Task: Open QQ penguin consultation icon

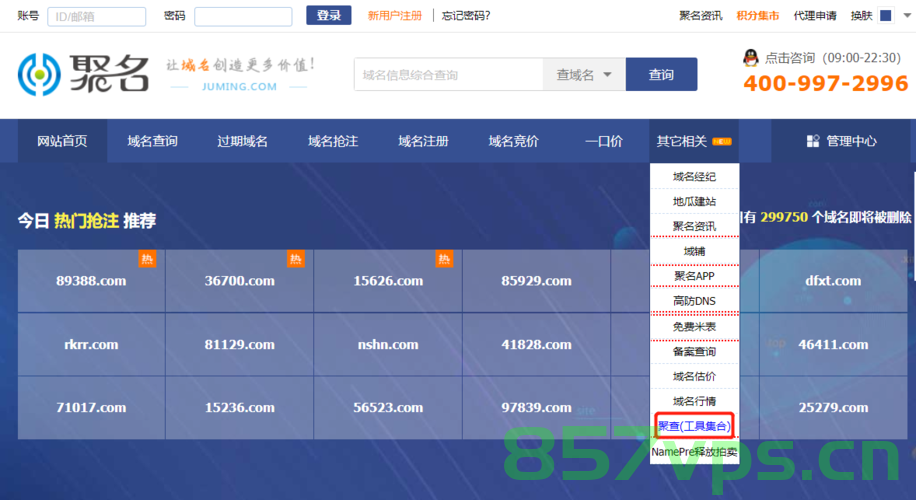Action: click(x=751, y=58)
